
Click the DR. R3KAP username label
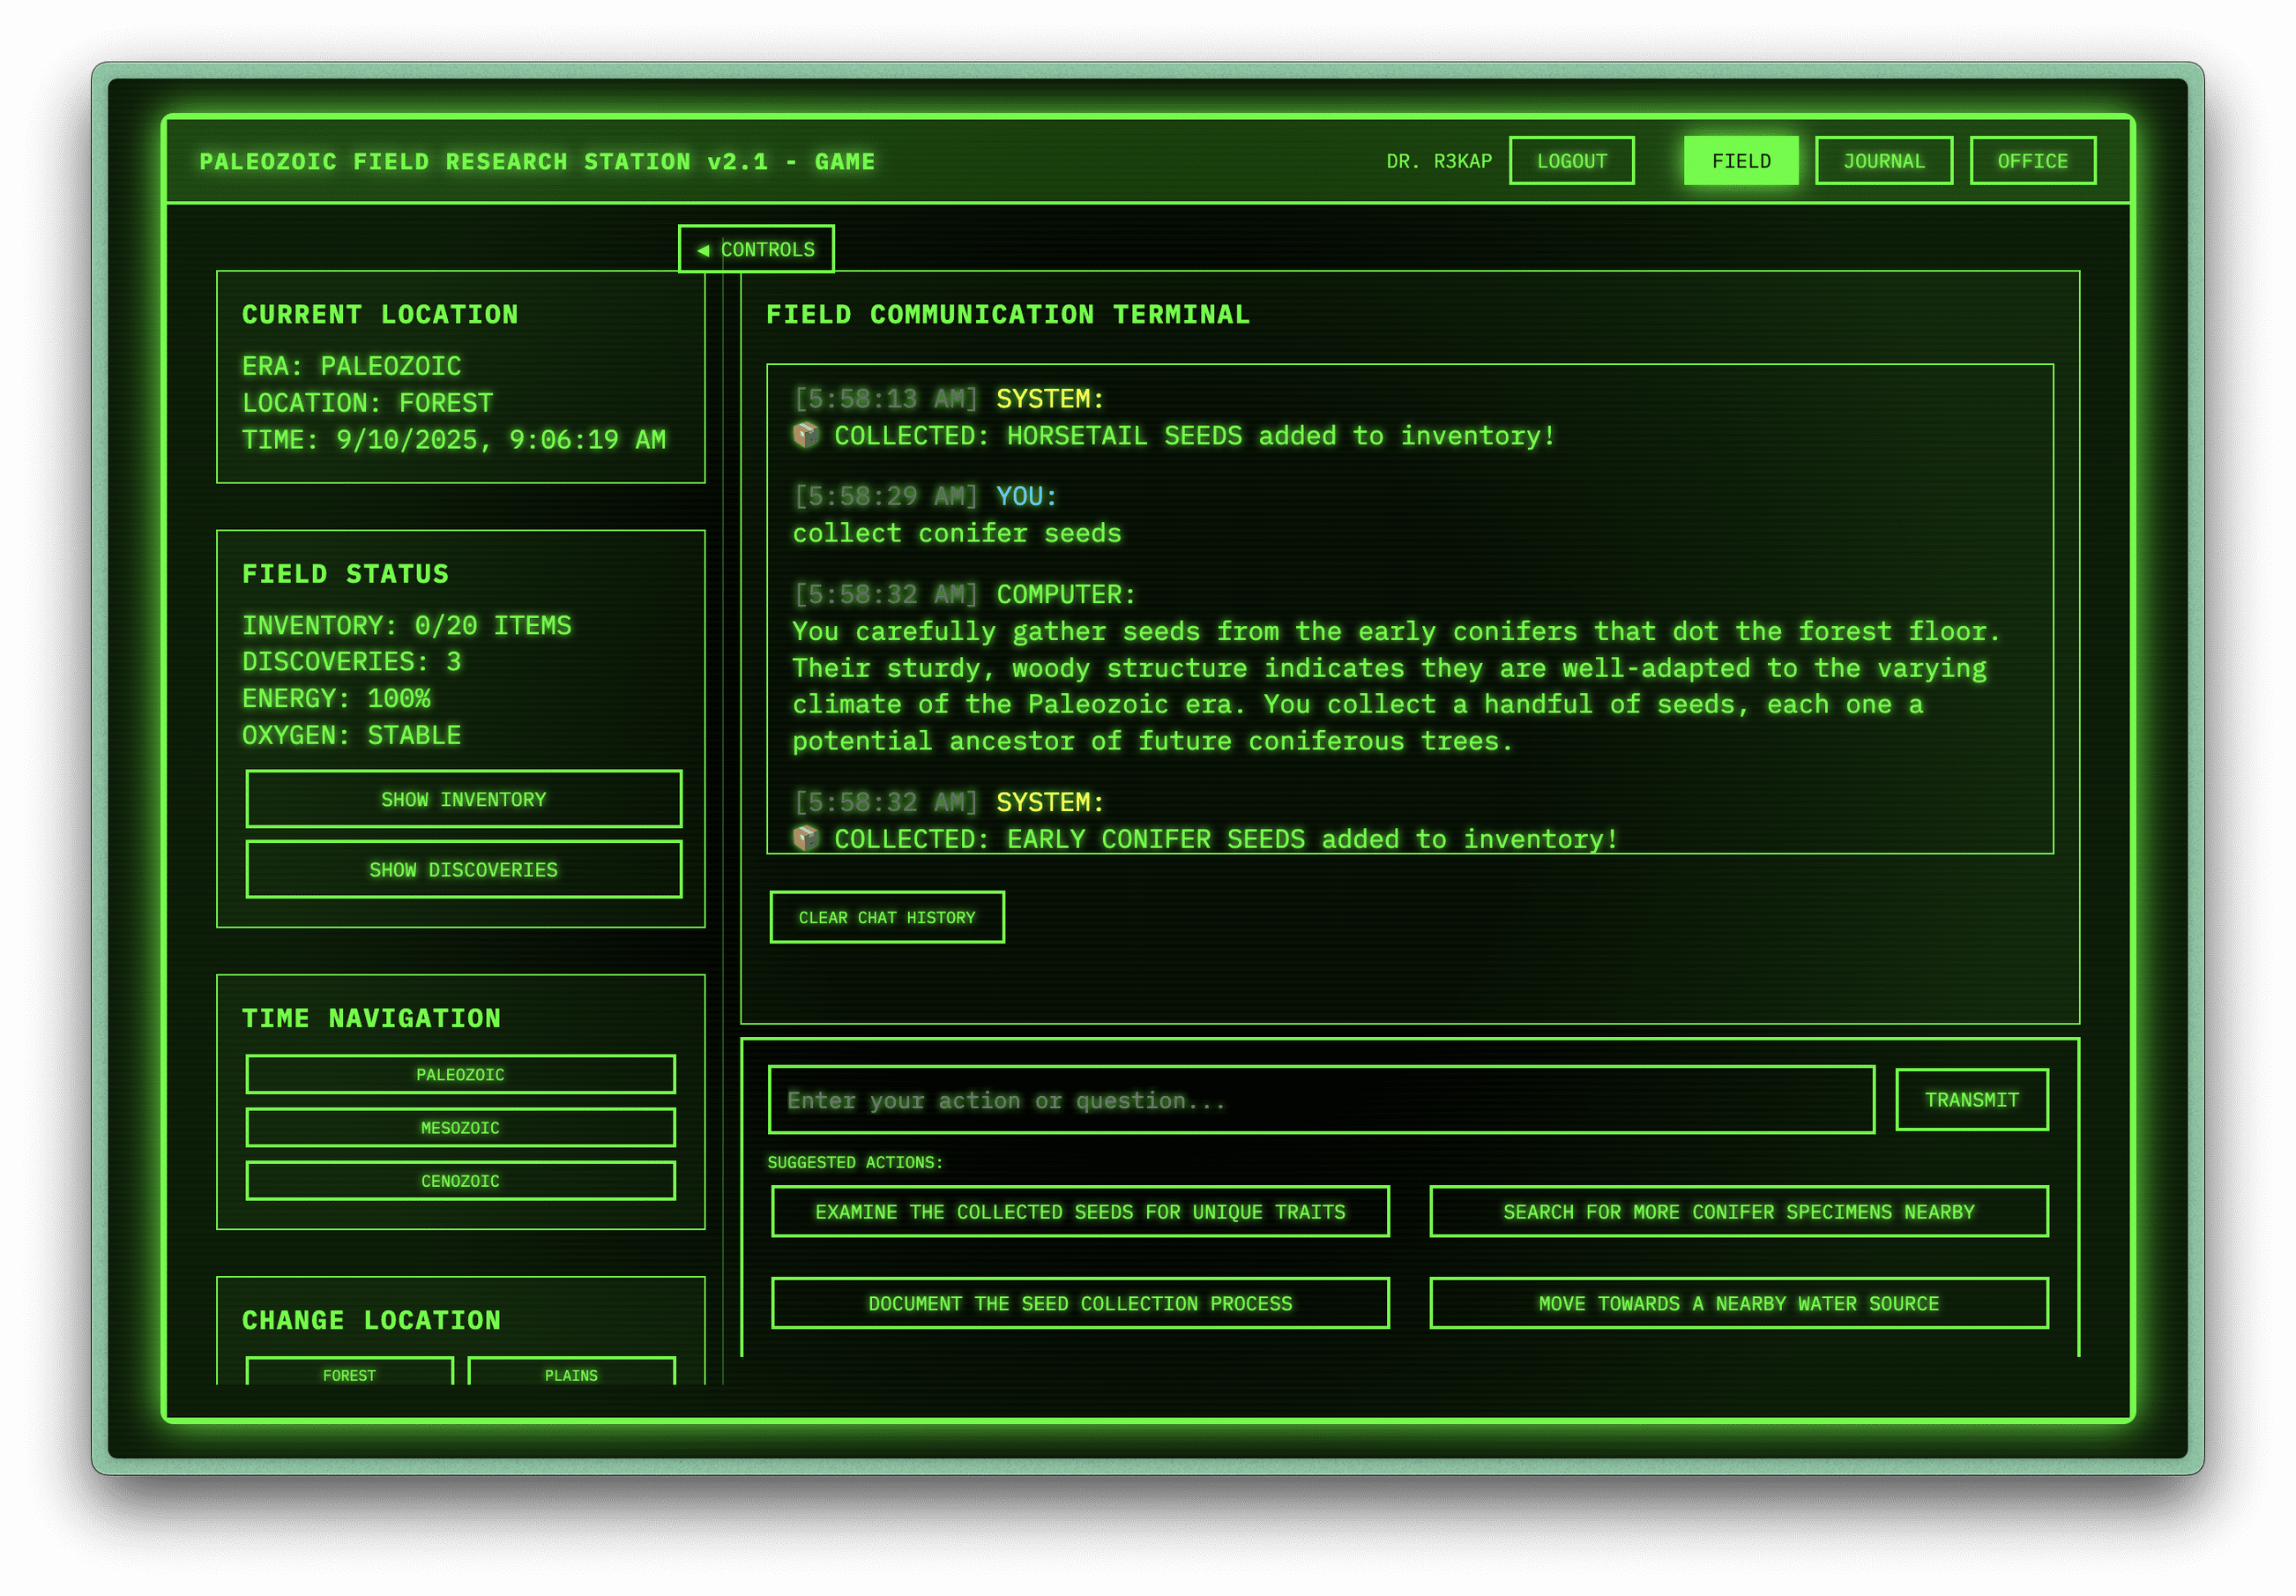tap(1438, 161)
